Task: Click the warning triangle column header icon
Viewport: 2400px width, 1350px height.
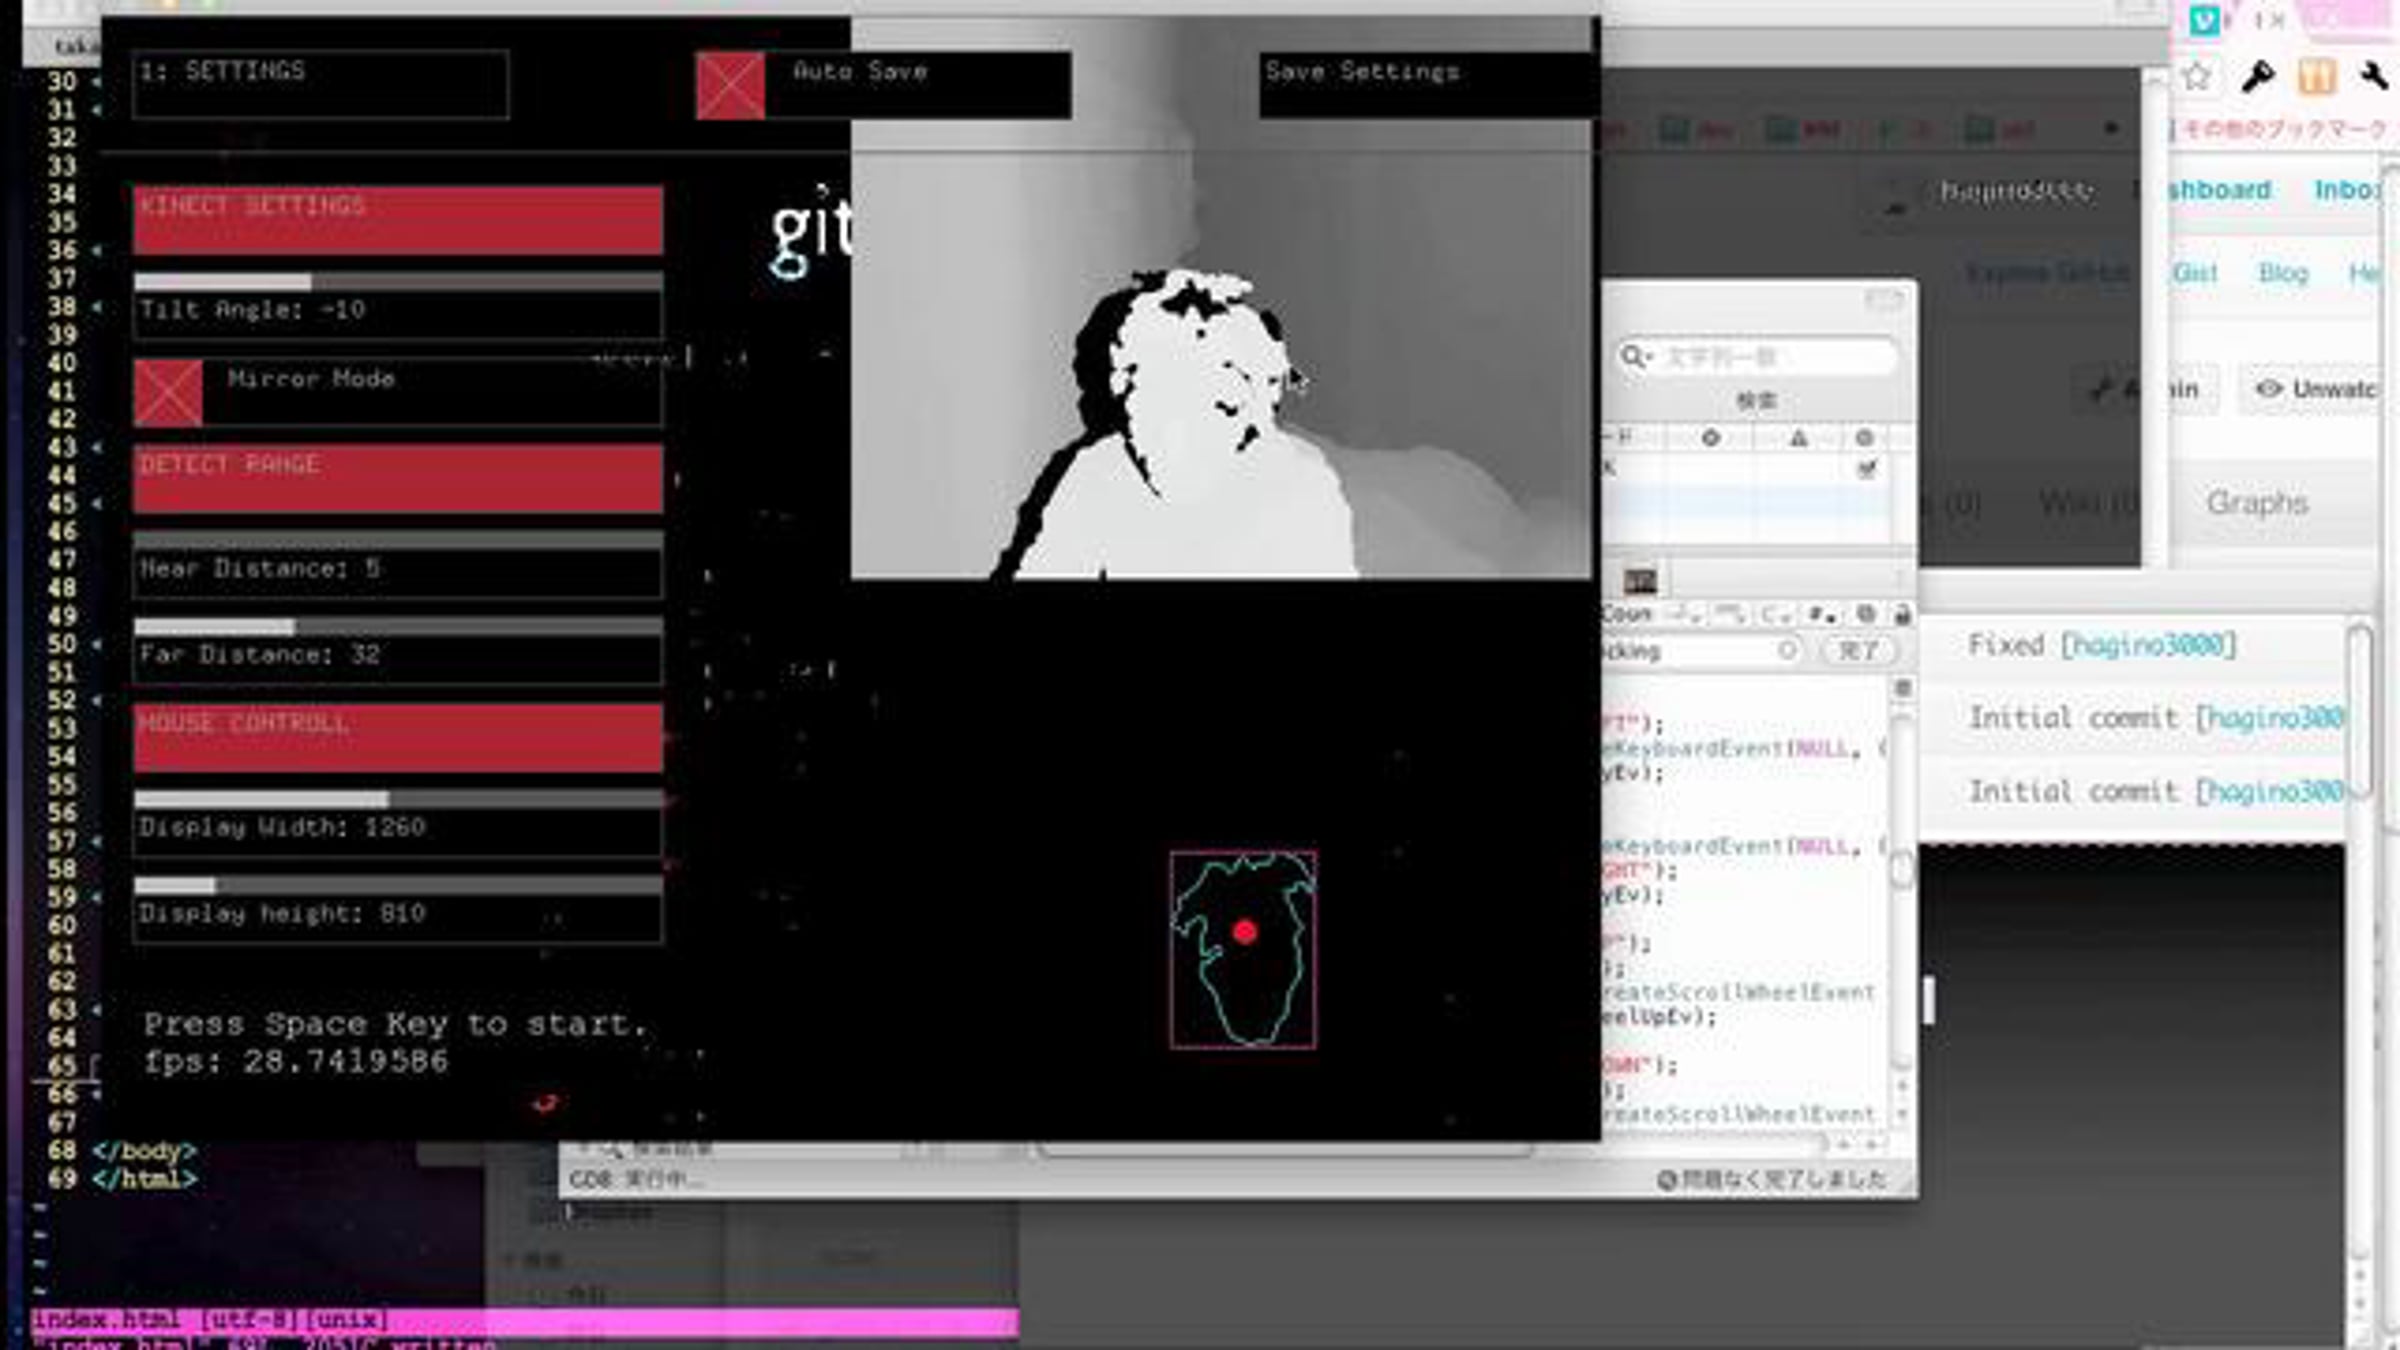Action: coord(1798,438)
